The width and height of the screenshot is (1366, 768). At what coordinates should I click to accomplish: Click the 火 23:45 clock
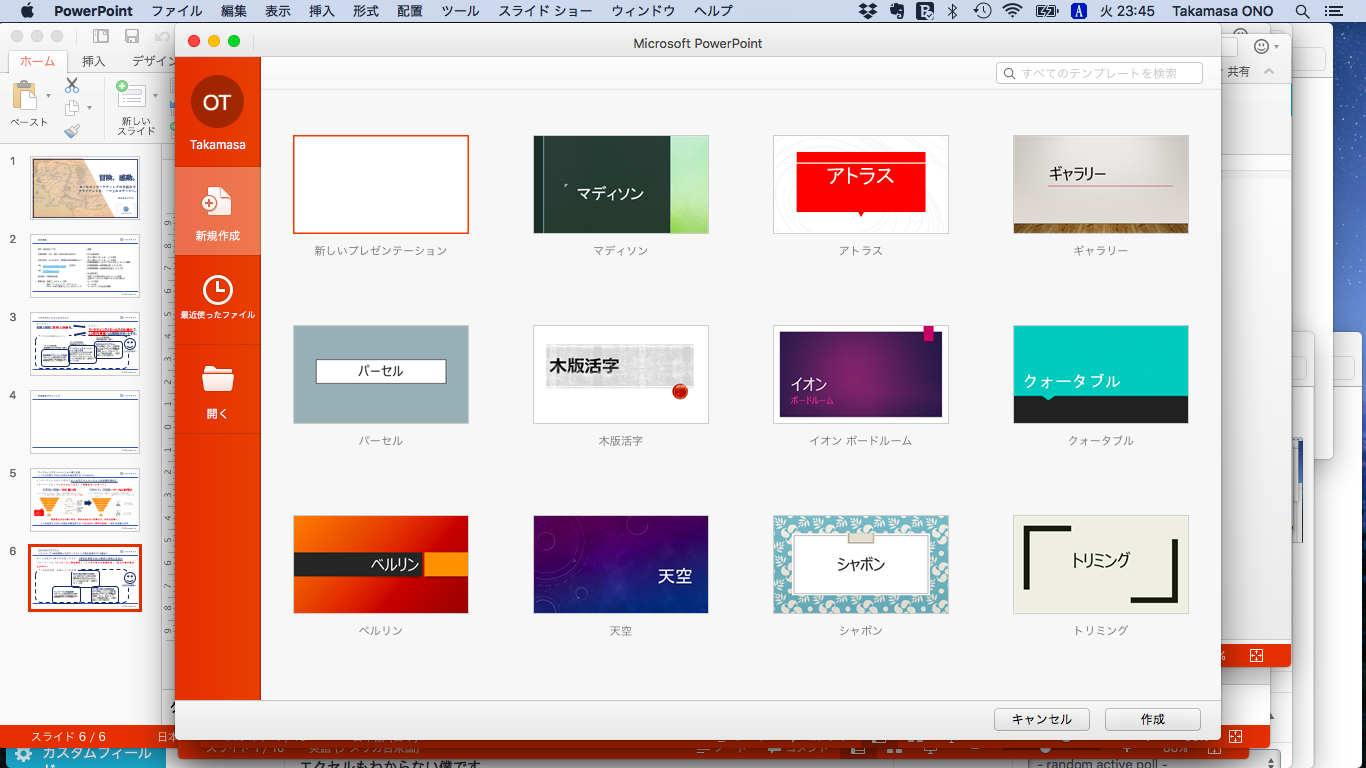click(1126, 11)
